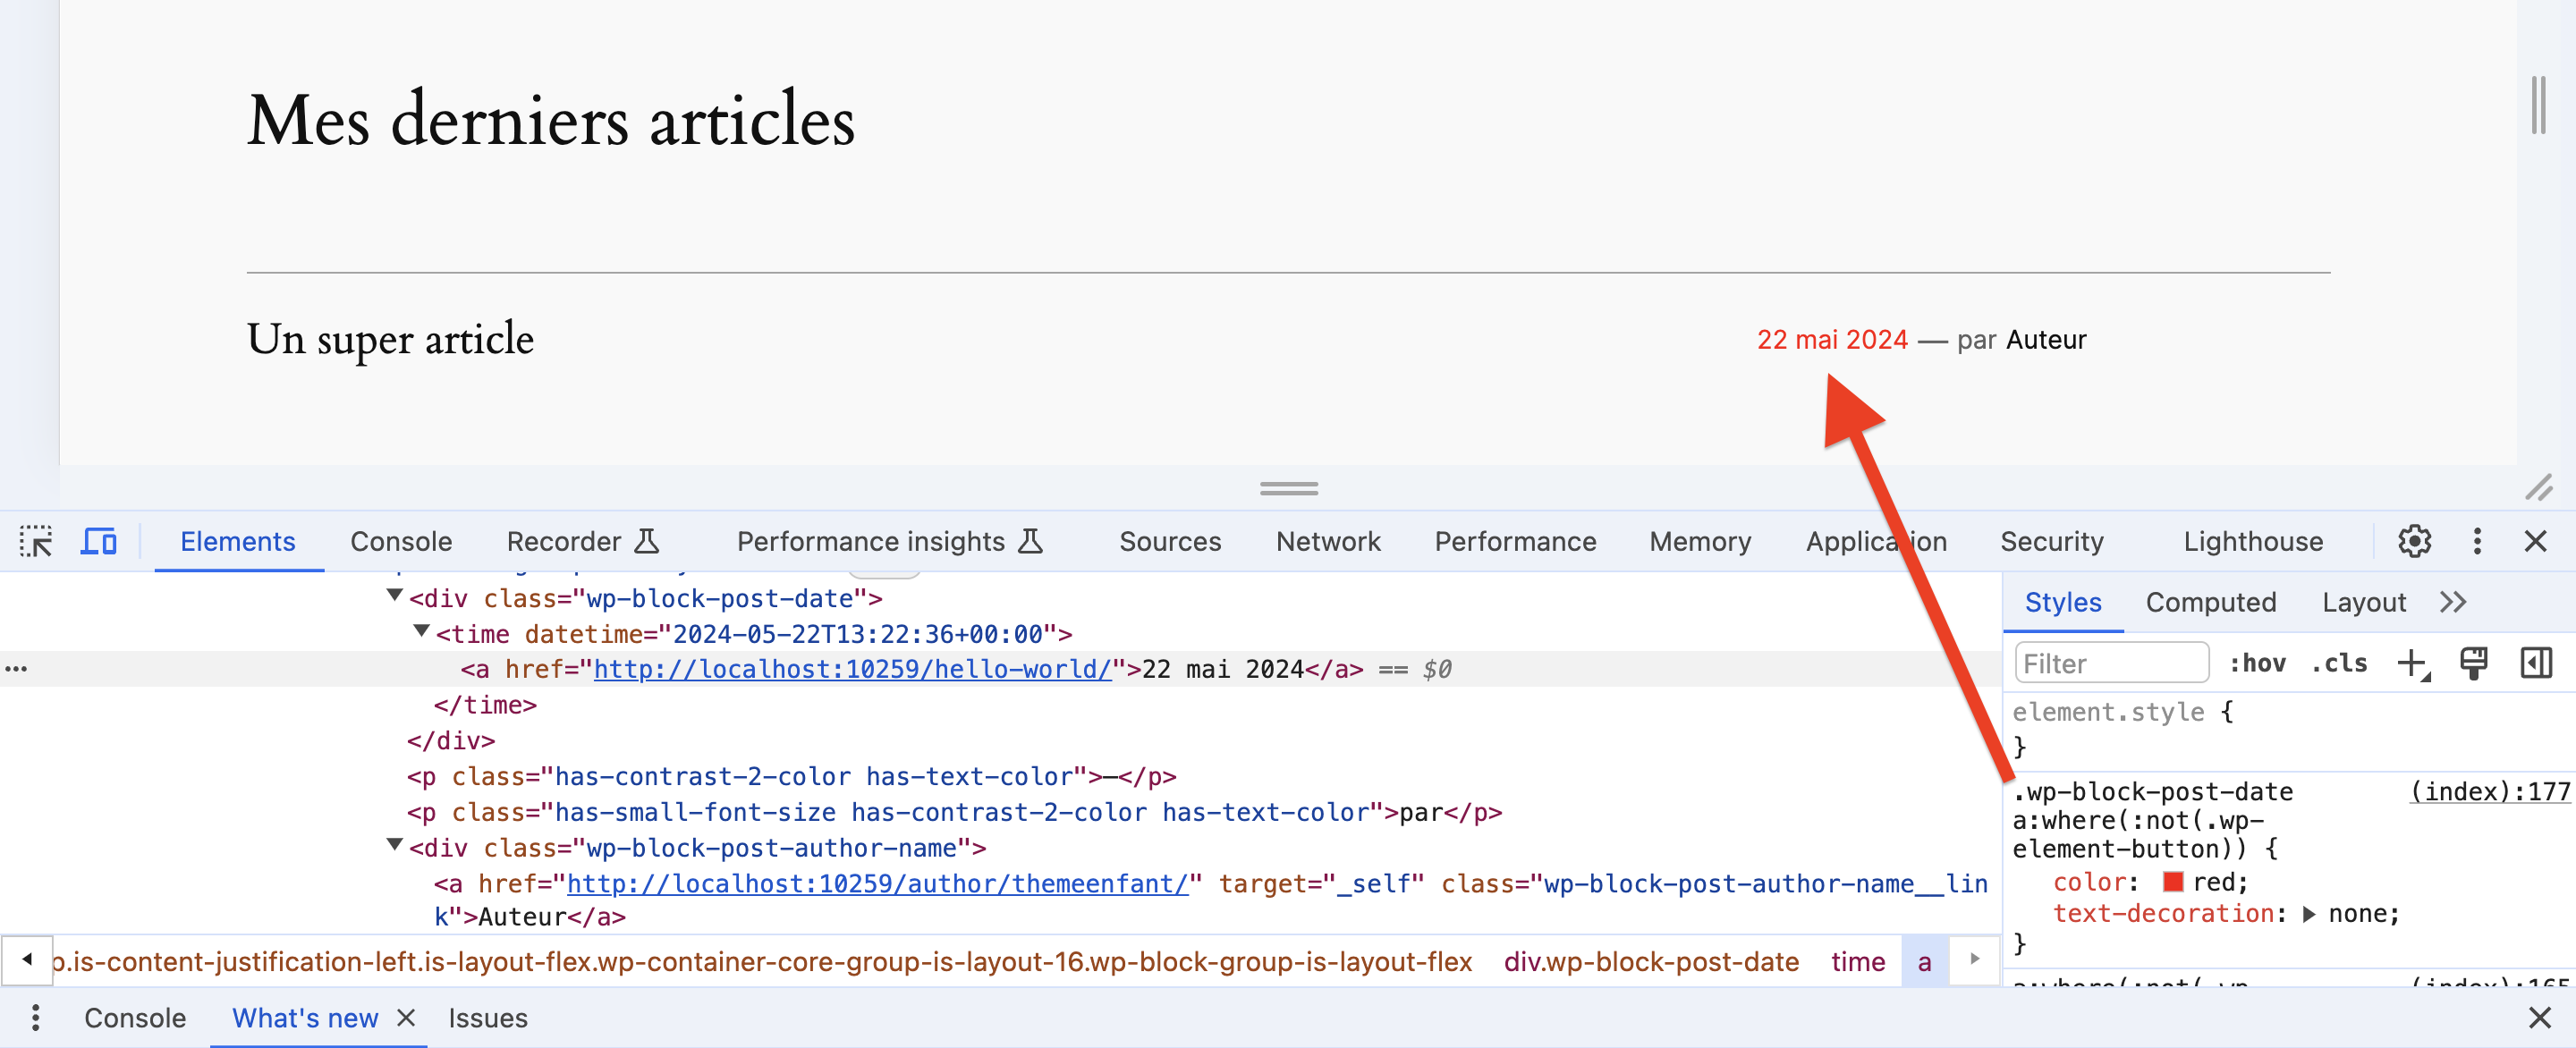
Task: Toggle common rendering emulations icon
Action: pyautogui.click(x=2474, y=663)
